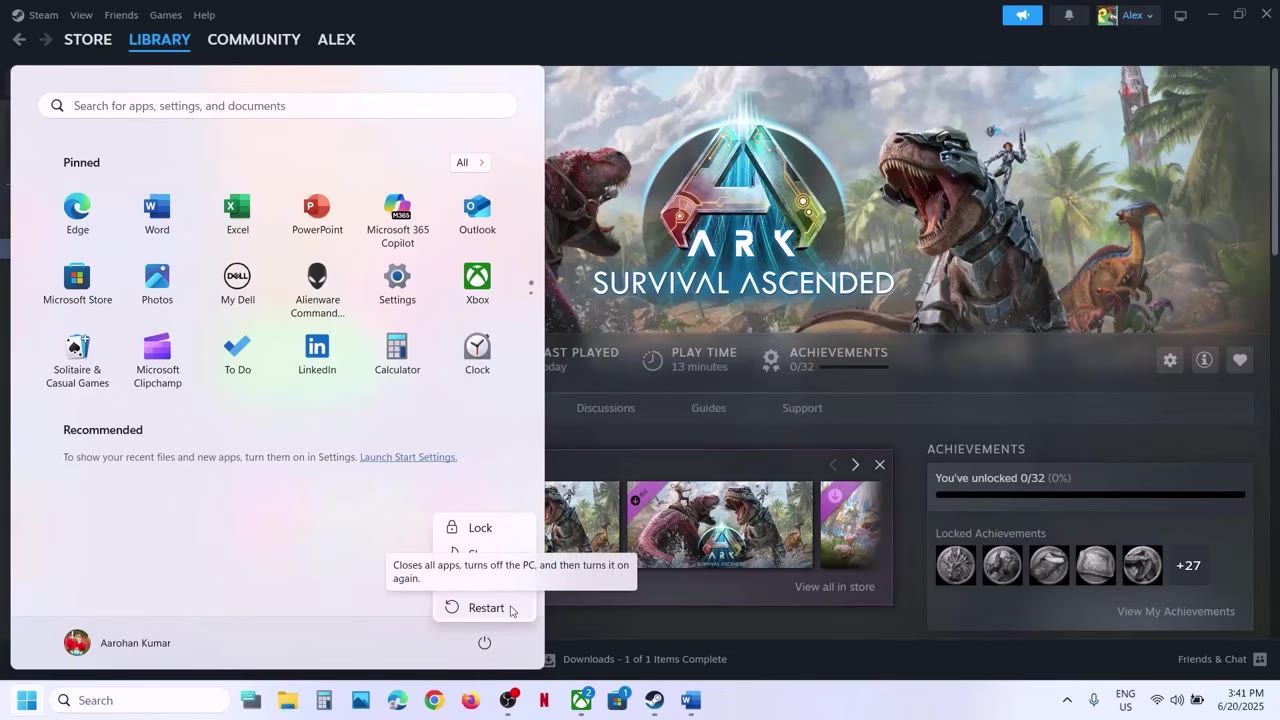Open Outlook from pinned apps
Screen dimensions: 1280x720
point(477,214)
